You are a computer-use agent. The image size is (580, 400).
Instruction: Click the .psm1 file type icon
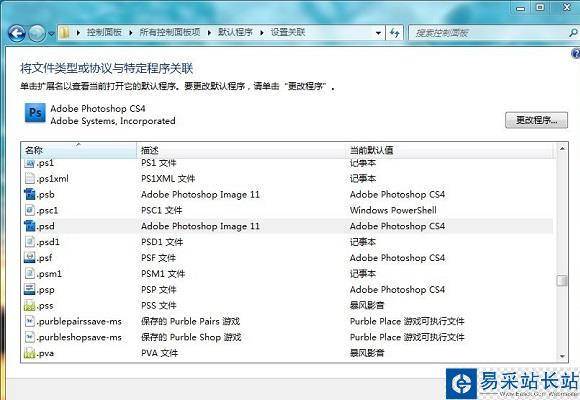coord(30,273)
